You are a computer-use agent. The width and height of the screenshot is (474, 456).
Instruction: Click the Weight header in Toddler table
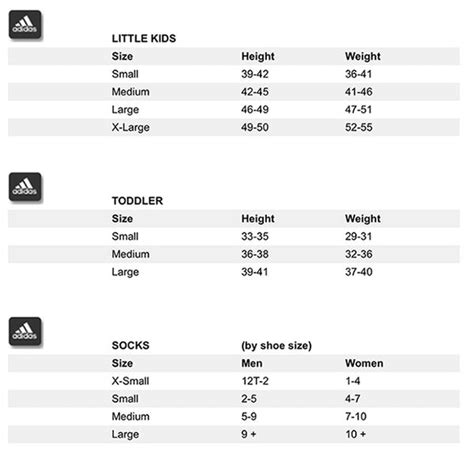click(363, 219)
